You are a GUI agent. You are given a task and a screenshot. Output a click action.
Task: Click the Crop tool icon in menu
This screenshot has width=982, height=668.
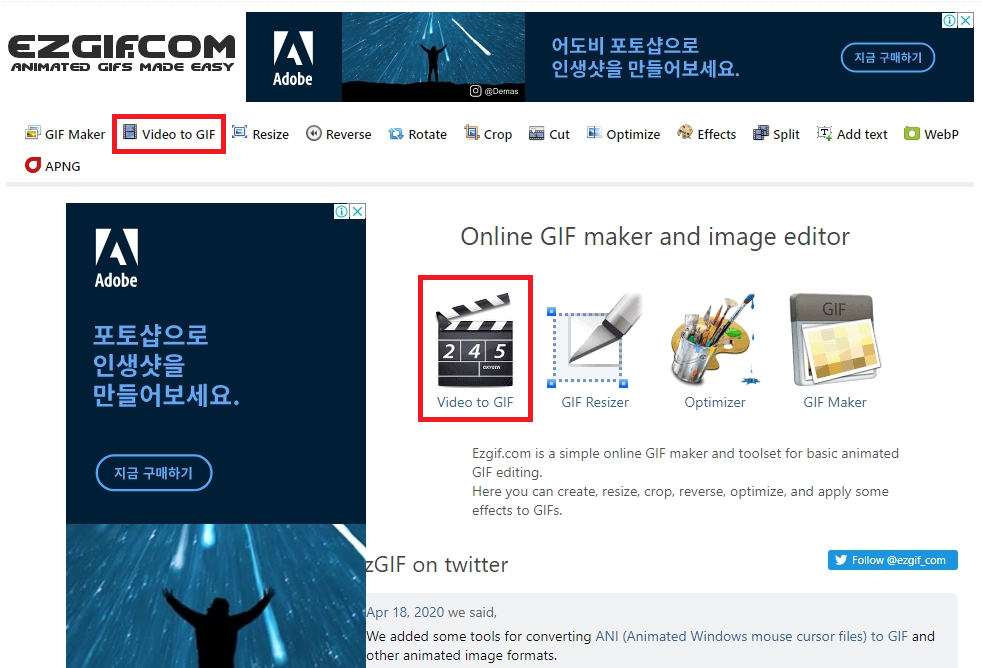pyautogui.click(x=471, y=132)
